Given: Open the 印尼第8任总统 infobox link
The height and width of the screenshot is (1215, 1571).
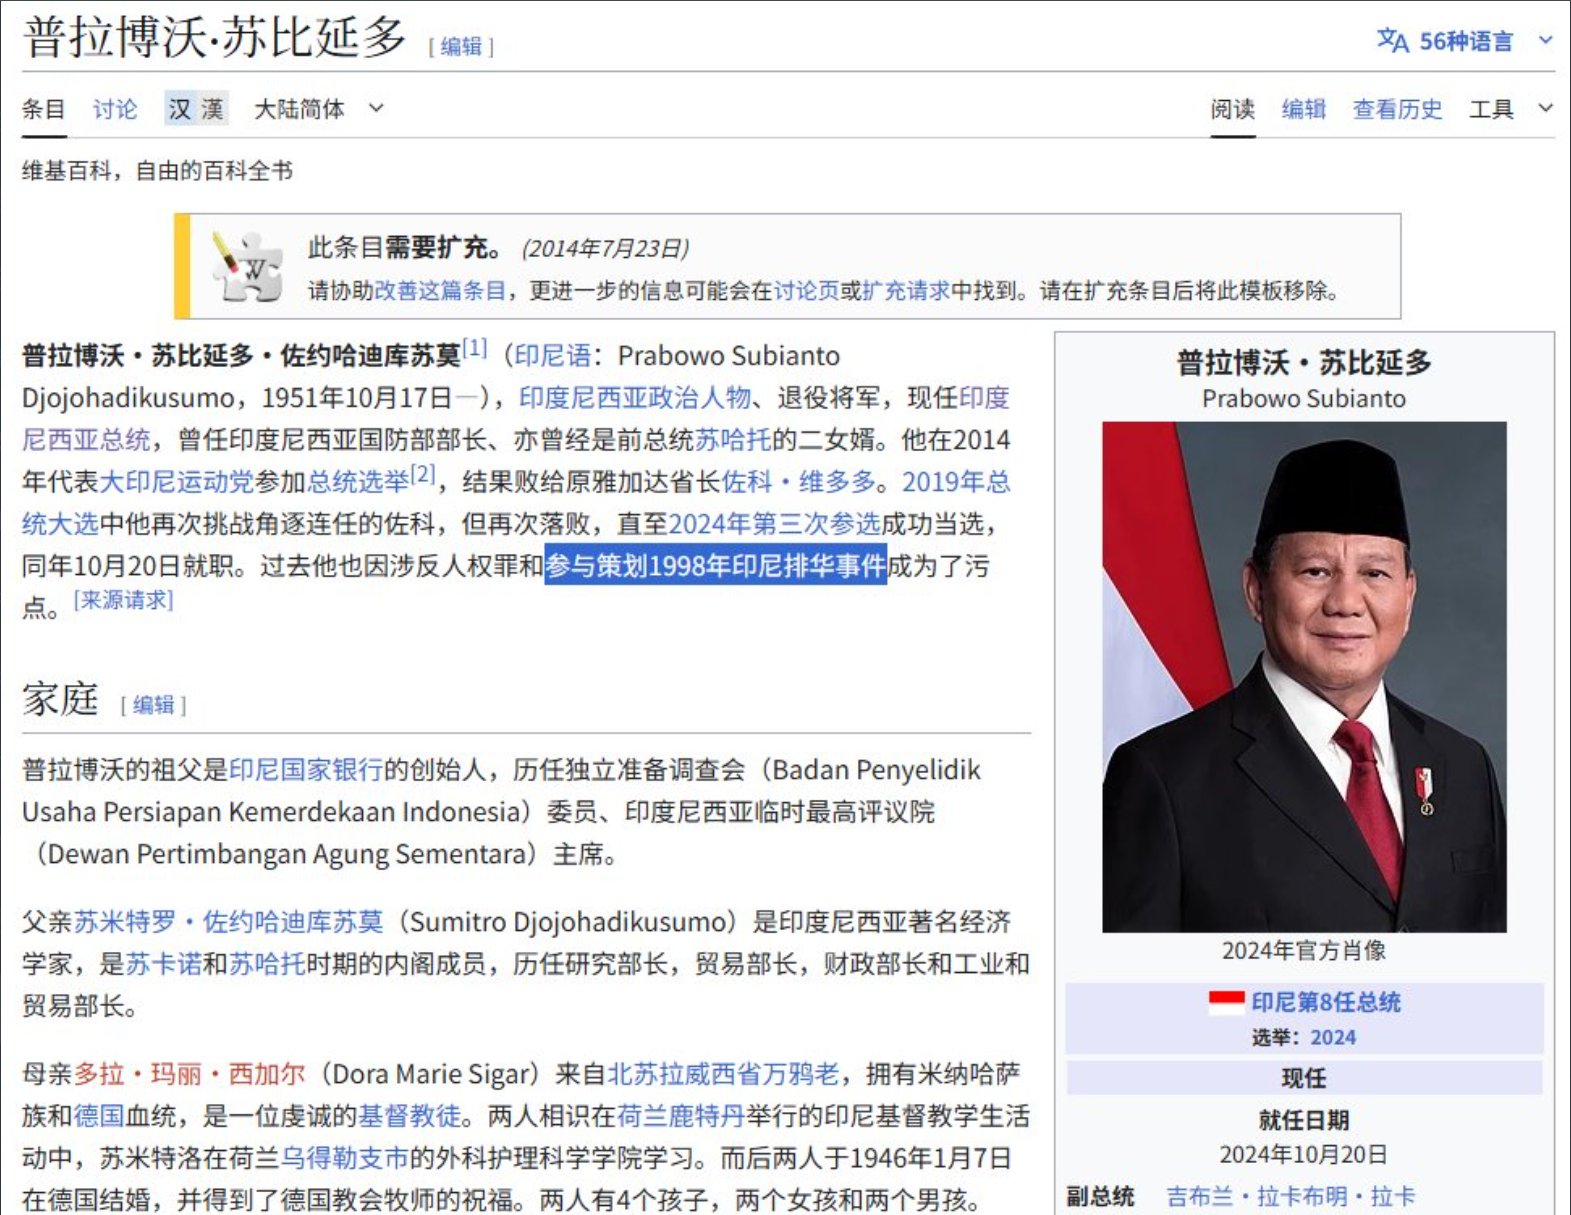Looking at the screenshot, I should (x=1326, y=1002).
